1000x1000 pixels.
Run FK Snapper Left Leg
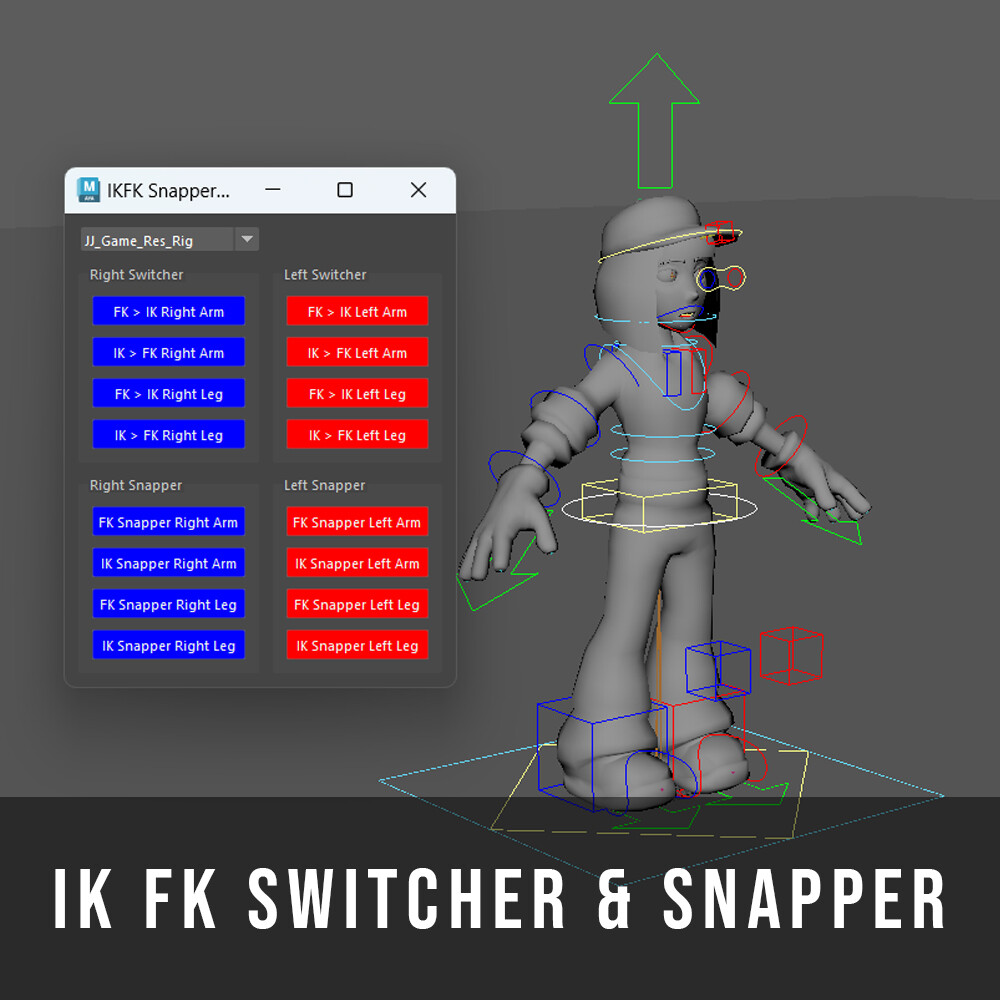click(x=357, y=604)
